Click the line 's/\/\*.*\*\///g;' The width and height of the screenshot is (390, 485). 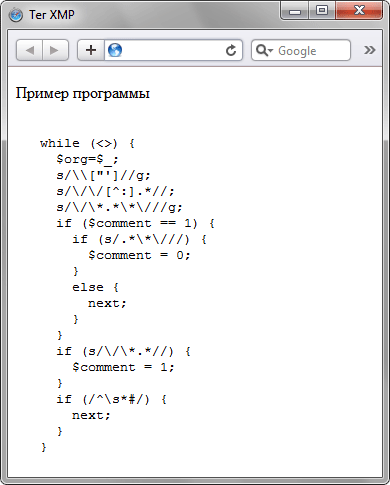[x=119, y=207]
